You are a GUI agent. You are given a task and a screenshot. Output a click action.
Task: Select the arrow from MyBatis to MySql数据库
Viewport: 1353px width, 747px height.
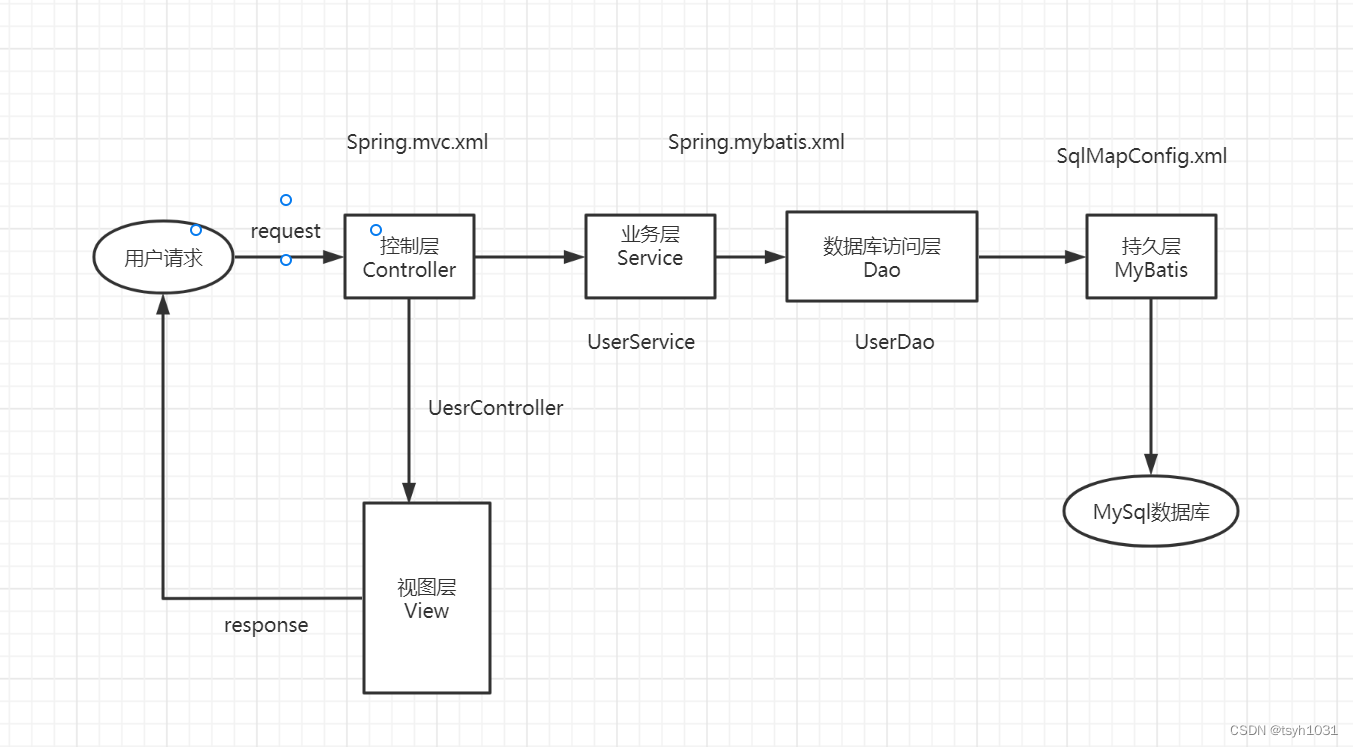[1151, 390]
